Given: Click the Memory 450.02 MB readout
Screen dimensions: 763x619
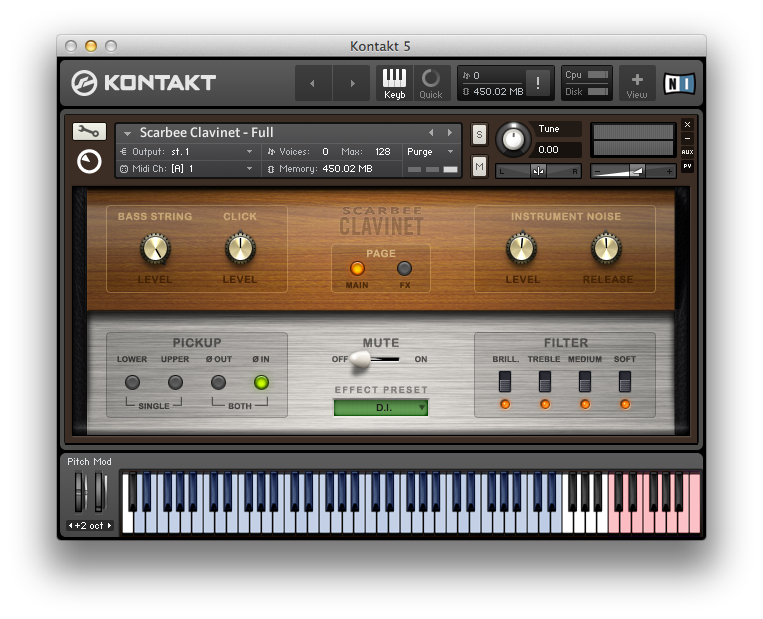Looking at the screenshot, I should [326, 169].
